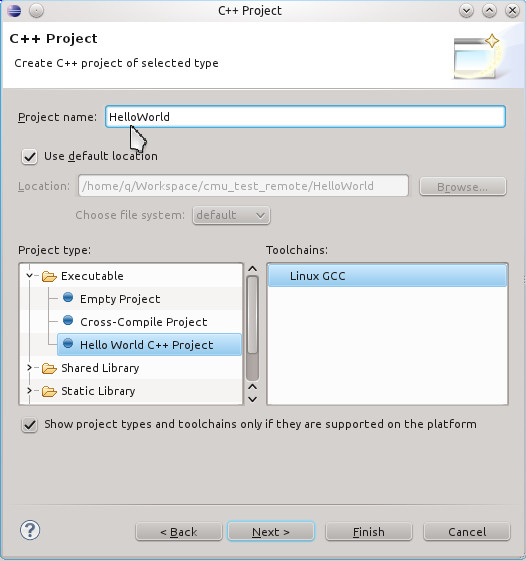Click the help question mark icon
The image size is (526, 561).
click(x=30, y=530)
